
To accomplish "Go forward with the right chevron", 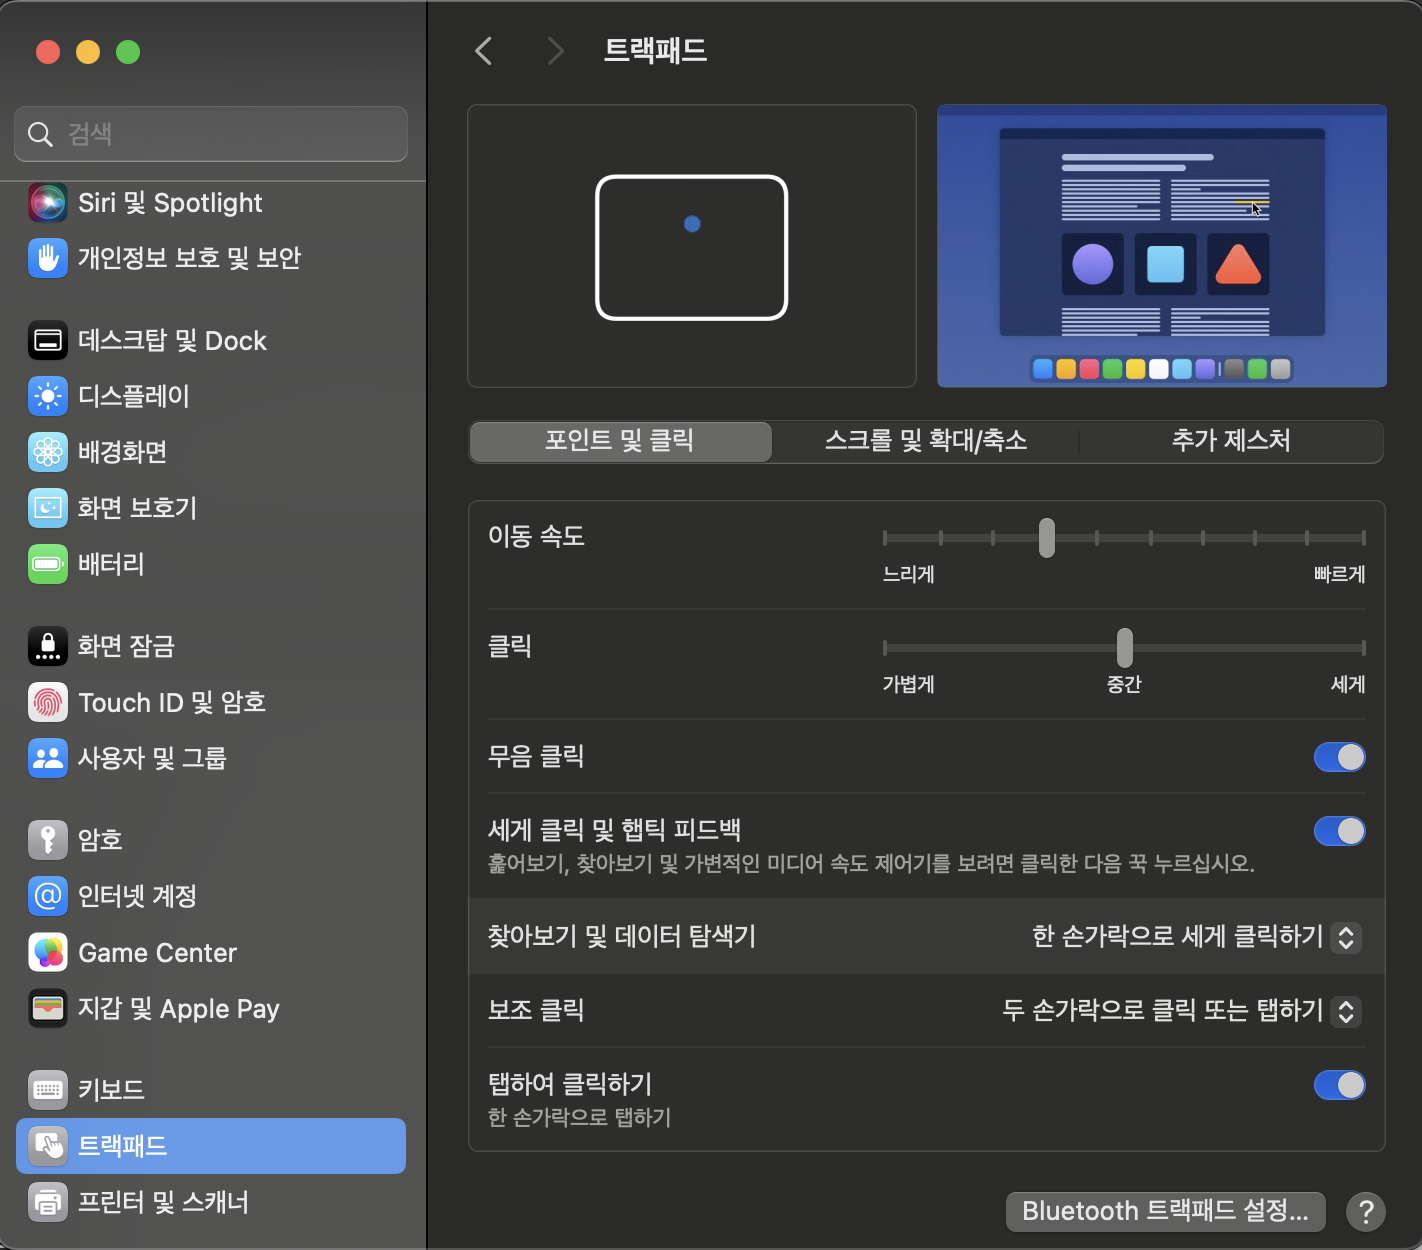I will point(556,51).
